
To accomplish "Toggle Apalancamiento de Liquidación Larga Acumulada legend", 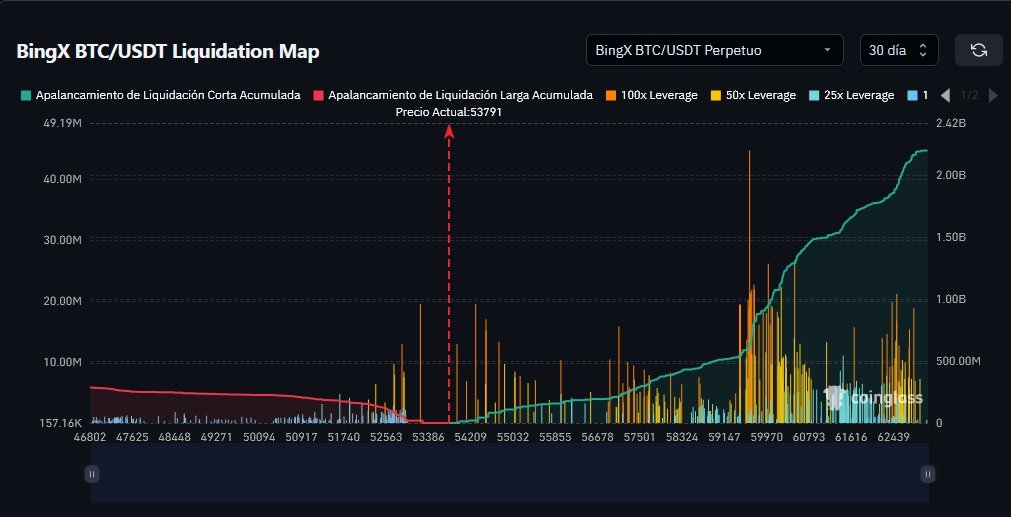I will [453, 95].
